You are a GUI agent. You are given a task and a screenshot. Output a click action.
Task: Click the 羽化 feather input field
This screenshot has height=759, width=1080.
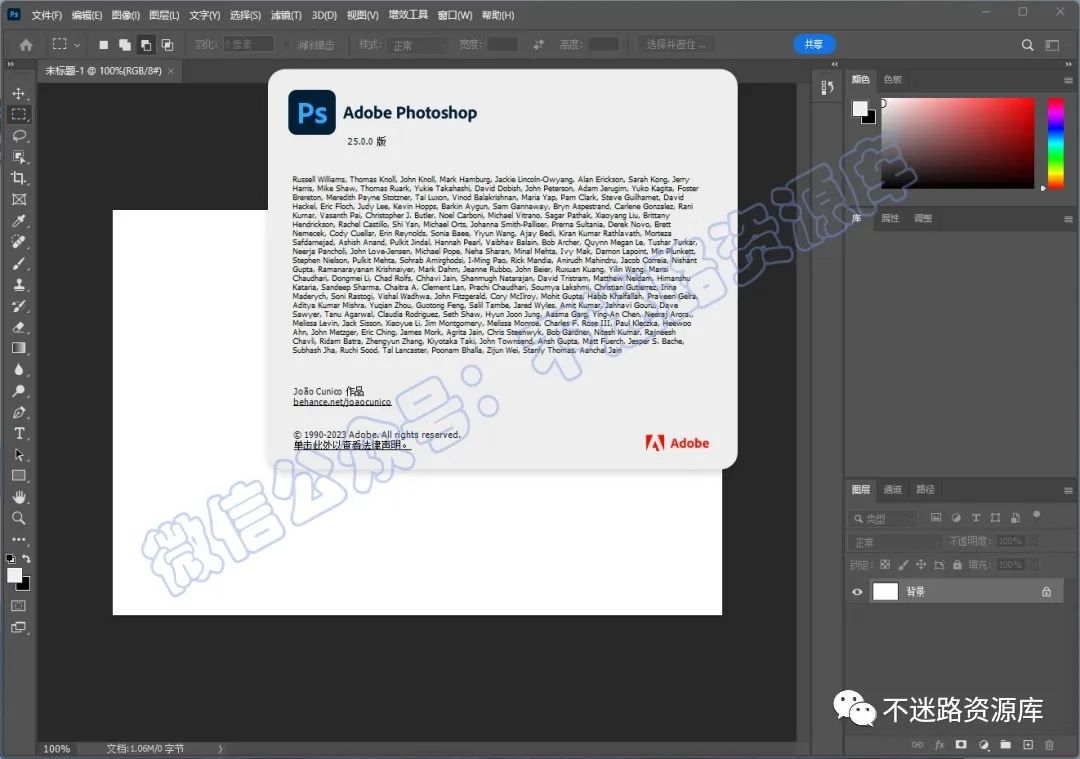pyautogui.click(x=248, y=45)
